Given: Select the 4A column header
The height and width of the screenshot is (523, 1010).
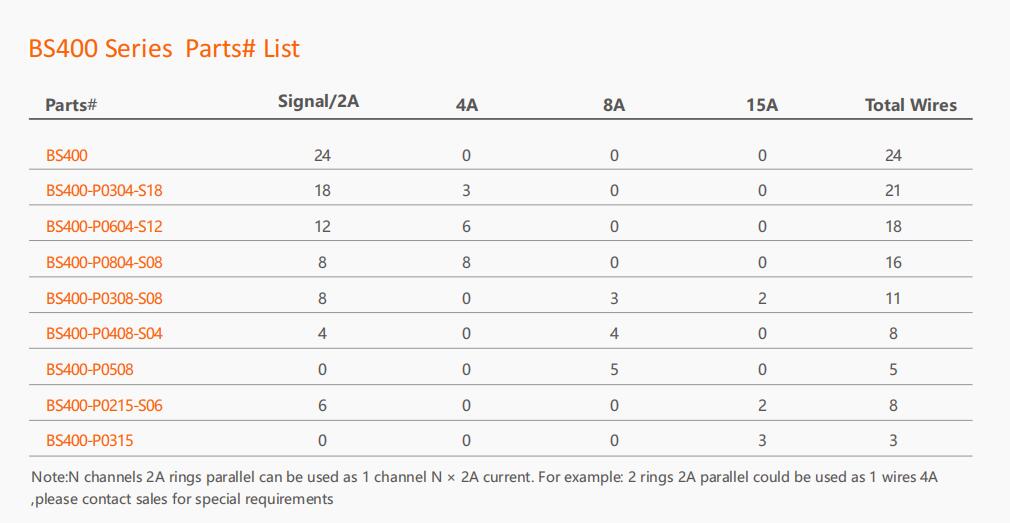Looking at the screenshot, I should click(x=466, y=105).
